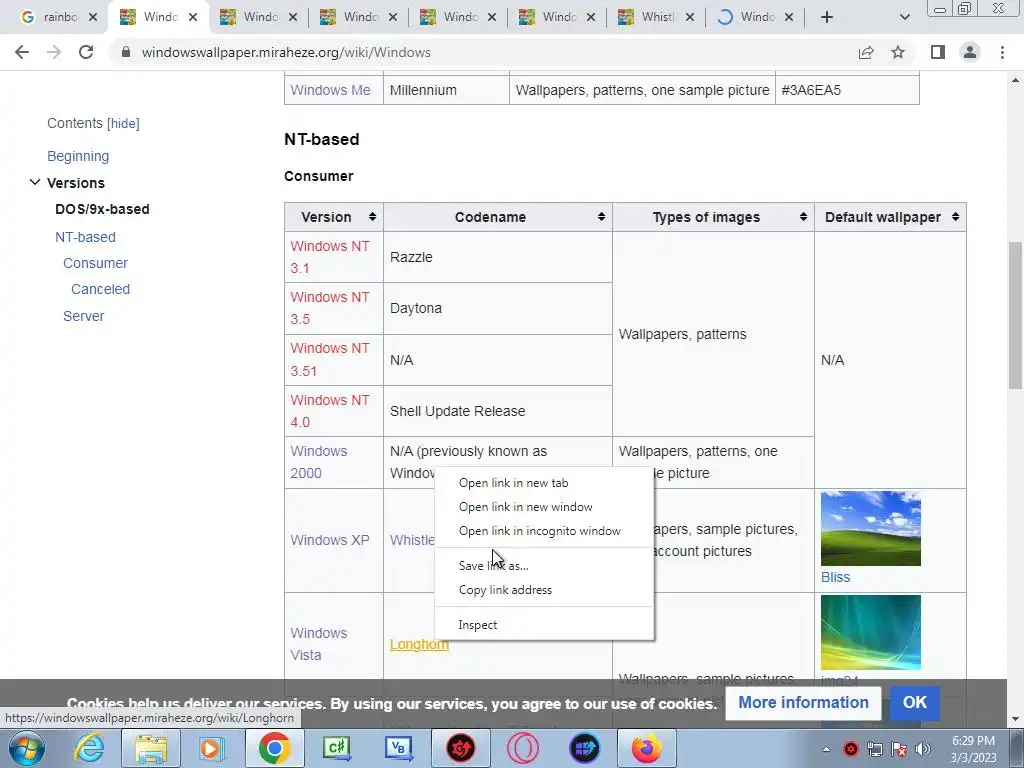Open the Bliss text link
This screenshot has width=1024, height=768.
[x=835, y=577]
